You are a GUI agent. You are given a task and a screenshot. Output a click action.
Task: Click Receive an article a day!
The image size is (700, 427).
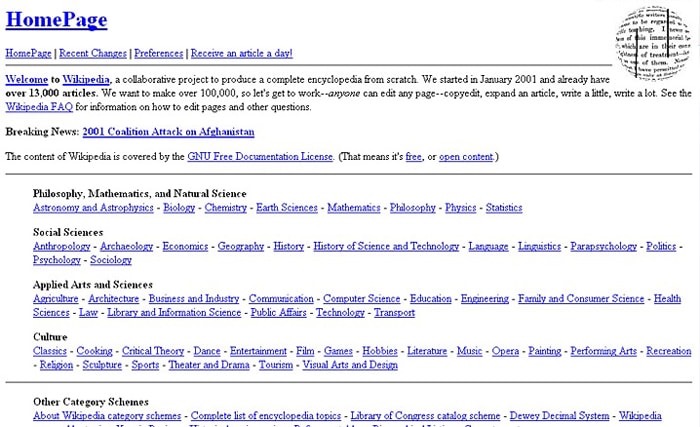(242, 53)
